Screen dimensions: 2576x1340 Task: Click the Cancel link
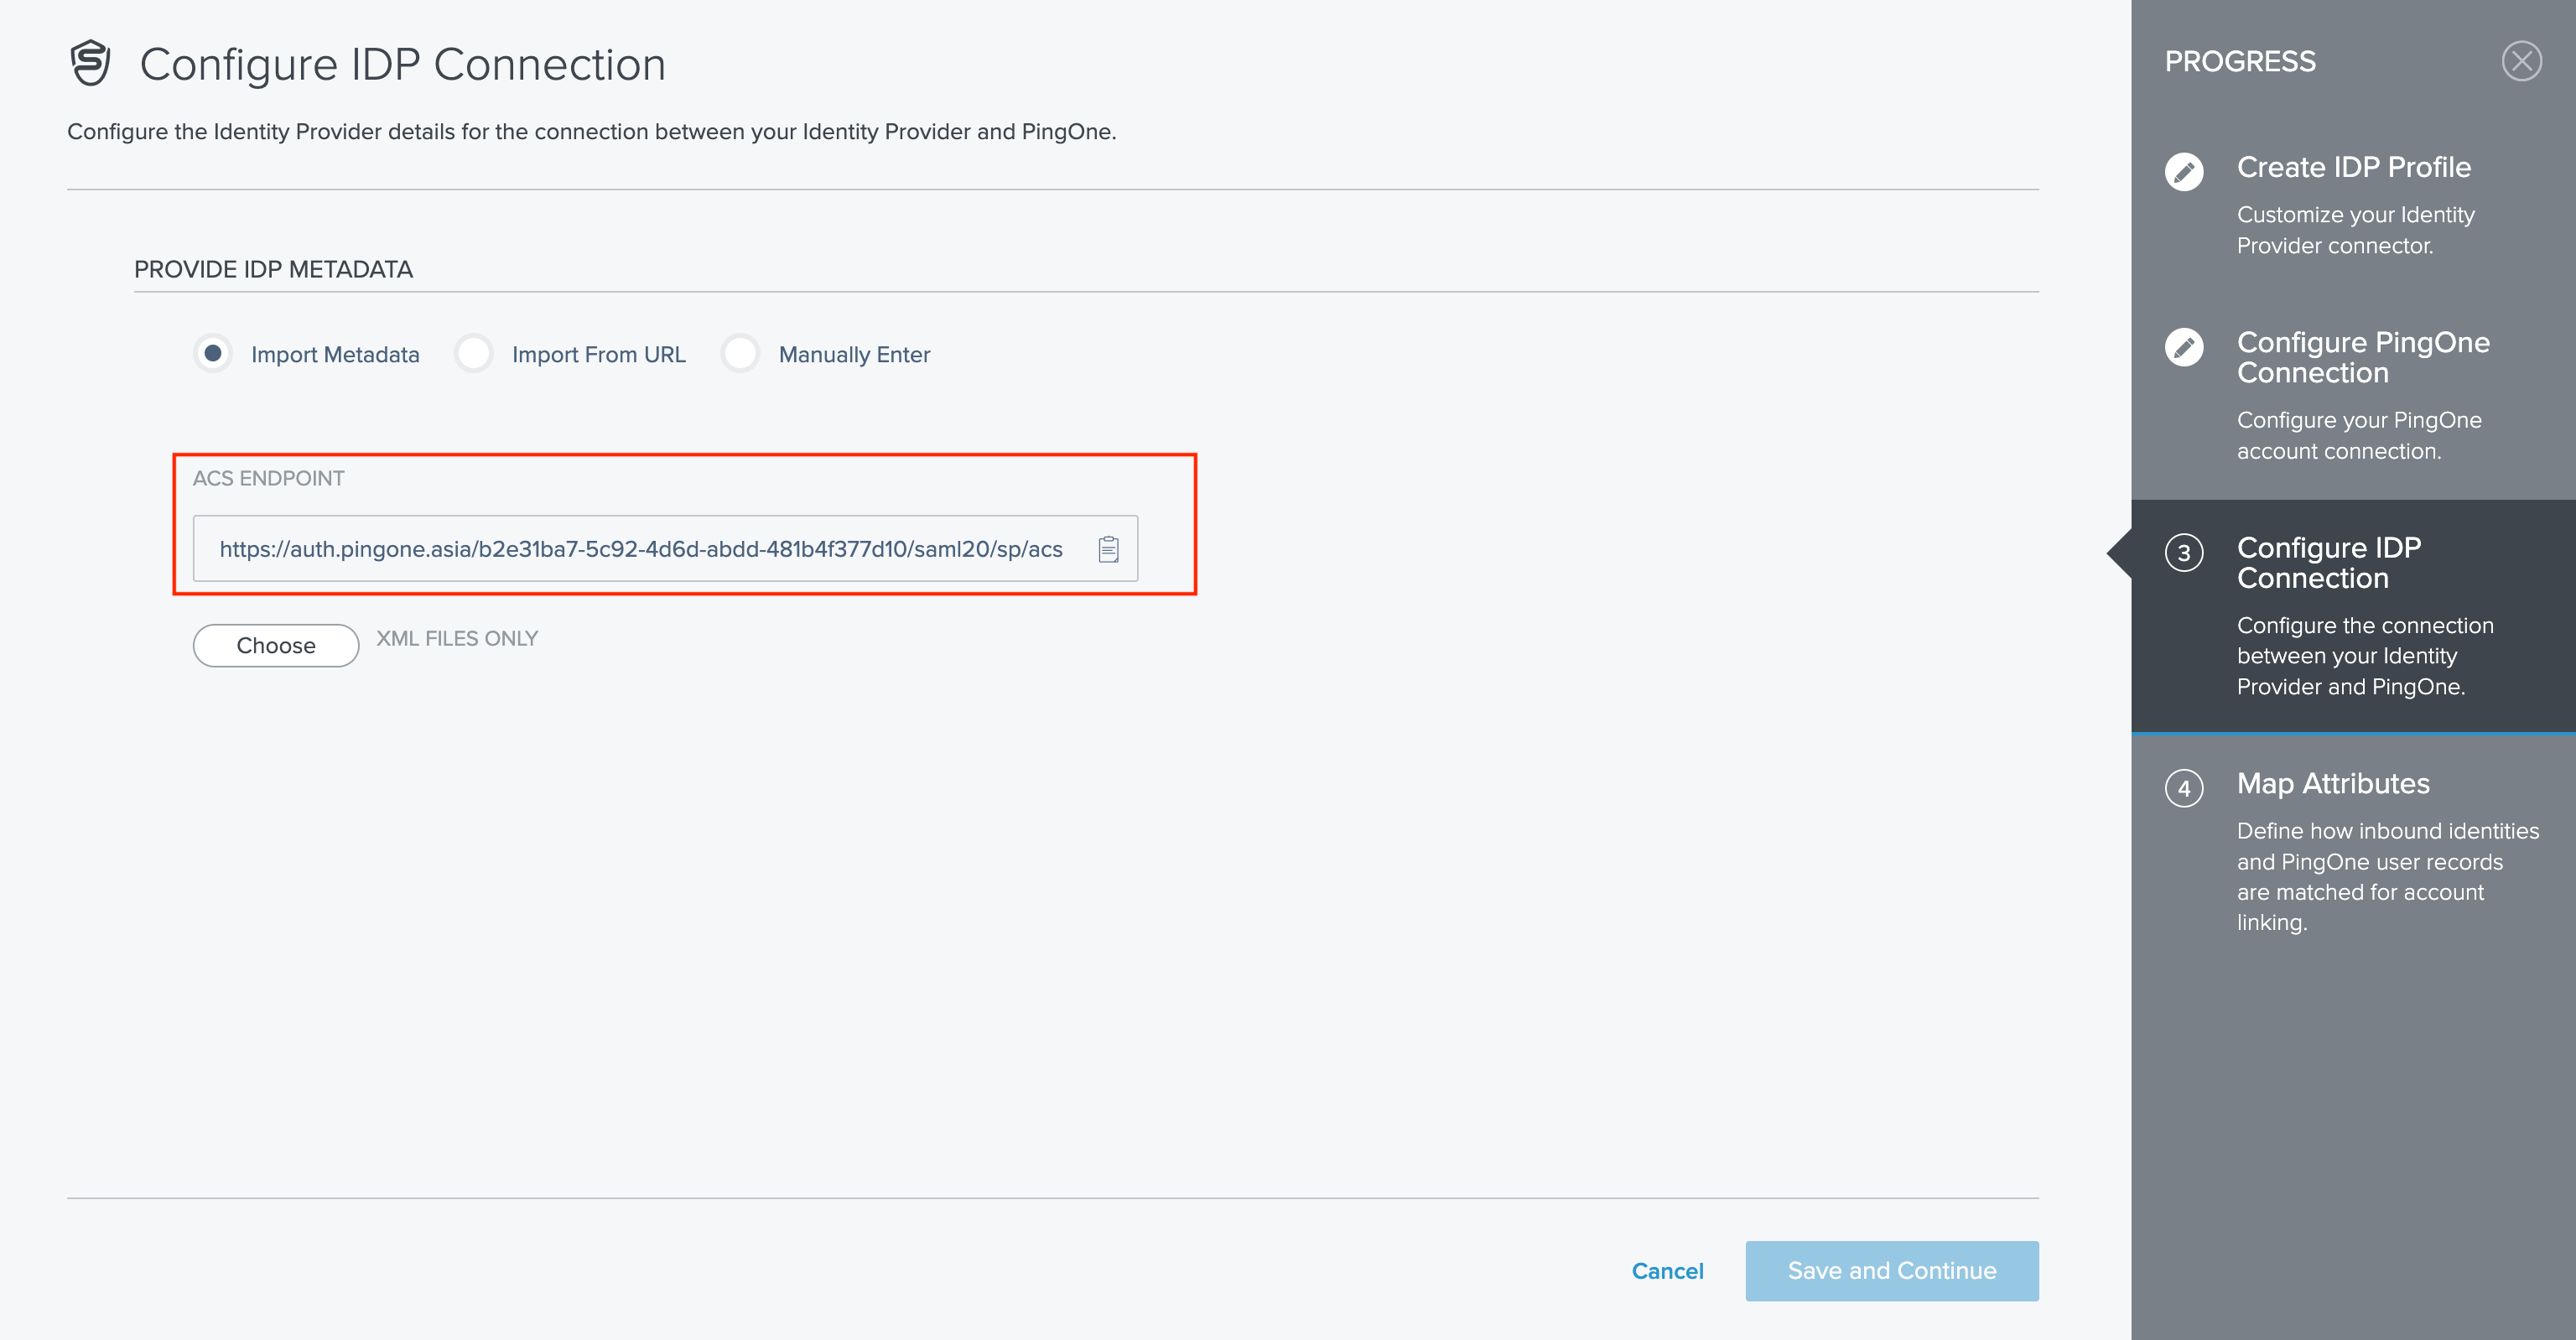[x=1667, y=1270]
